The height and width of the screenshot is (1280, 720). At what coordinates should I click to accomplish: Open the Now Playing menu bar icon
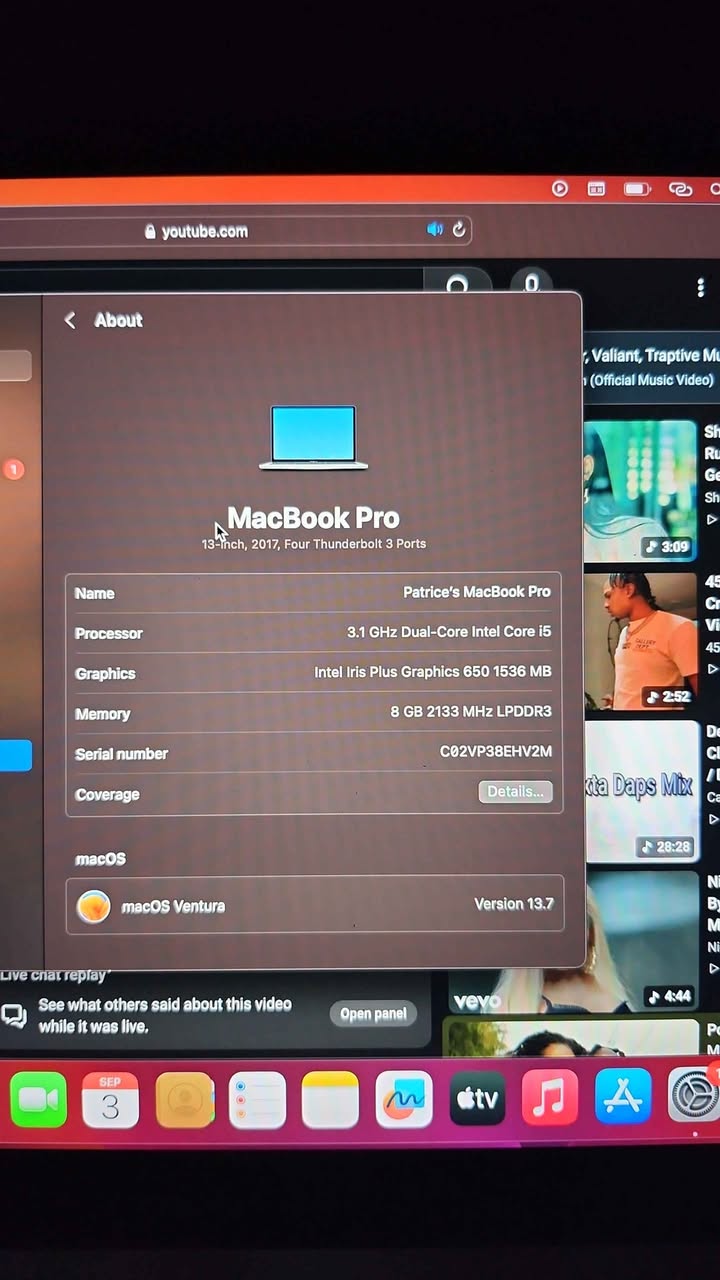pyautogui.click(x=560, y=188)
